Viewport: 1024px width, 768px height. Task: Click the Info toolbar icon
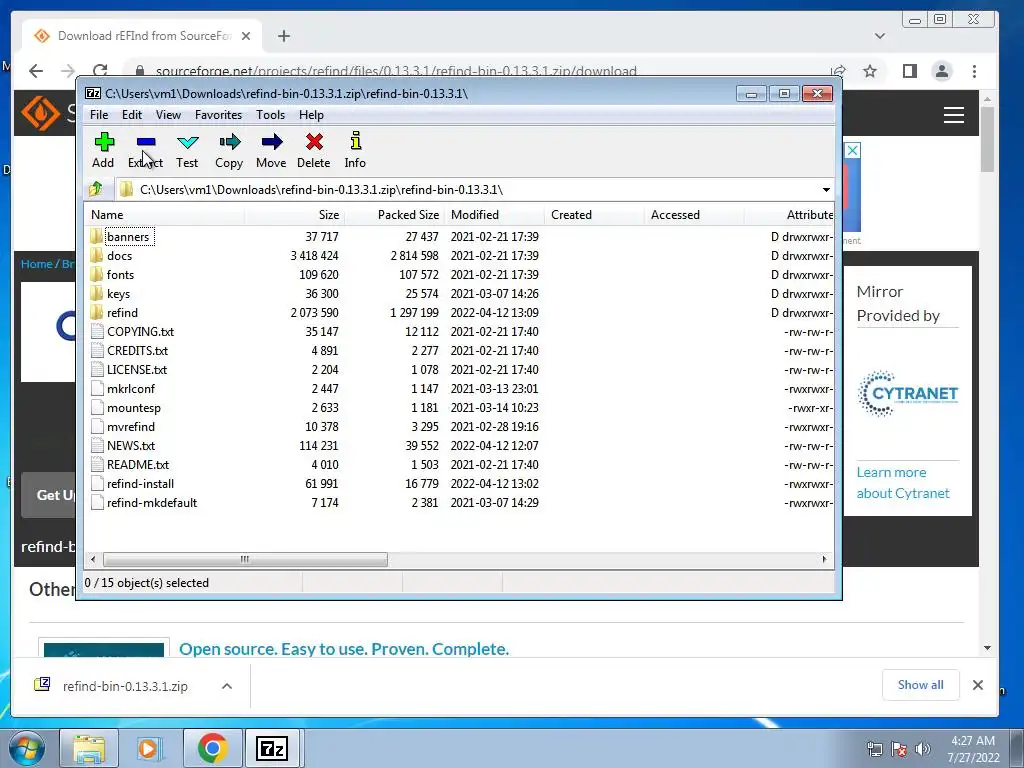coord(355,150)
